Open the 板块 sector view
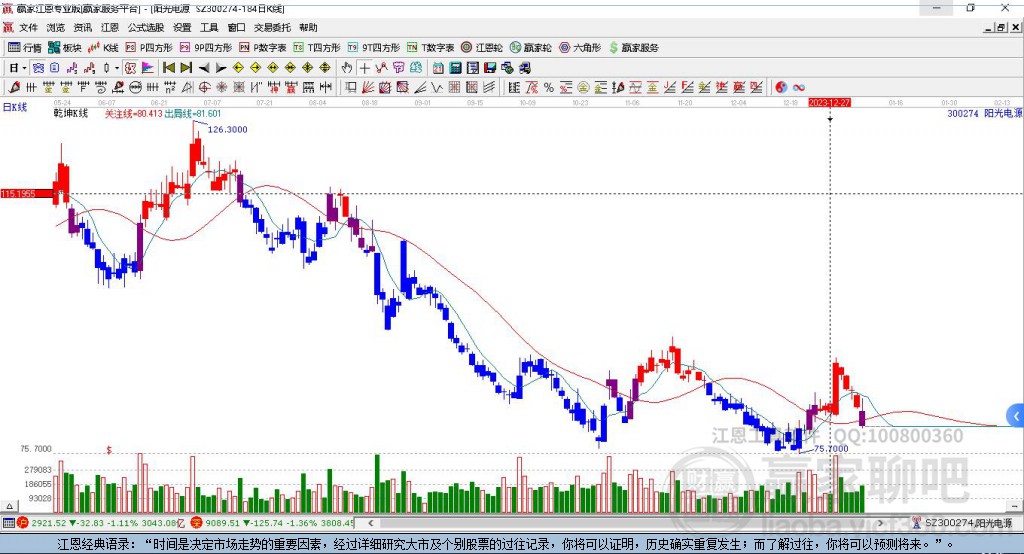Viewport: 1024px width, 554px height. click(64, 48)
